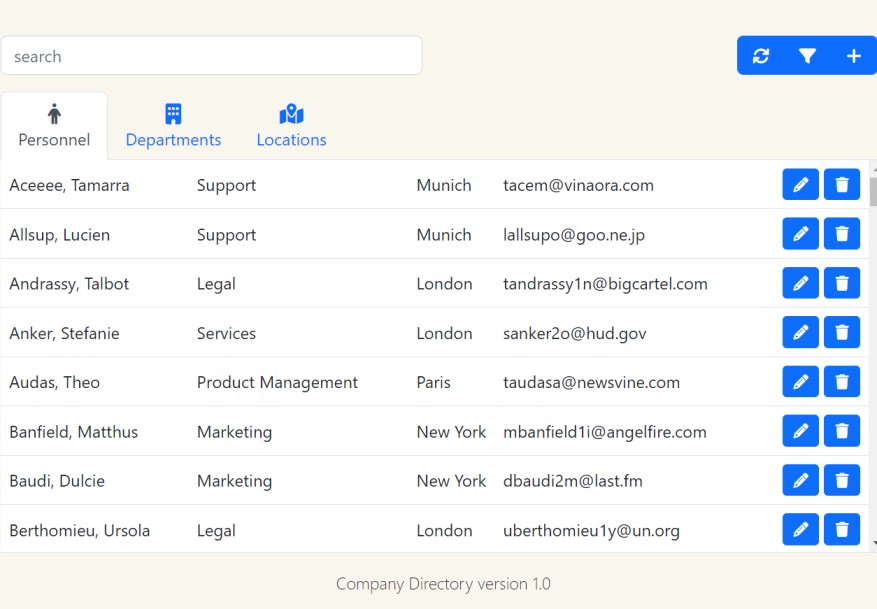Edit Lucien Allsup's entry
The width and height of the screenshot is (877, 609).
pyautogui.click(x=800, y=234)
